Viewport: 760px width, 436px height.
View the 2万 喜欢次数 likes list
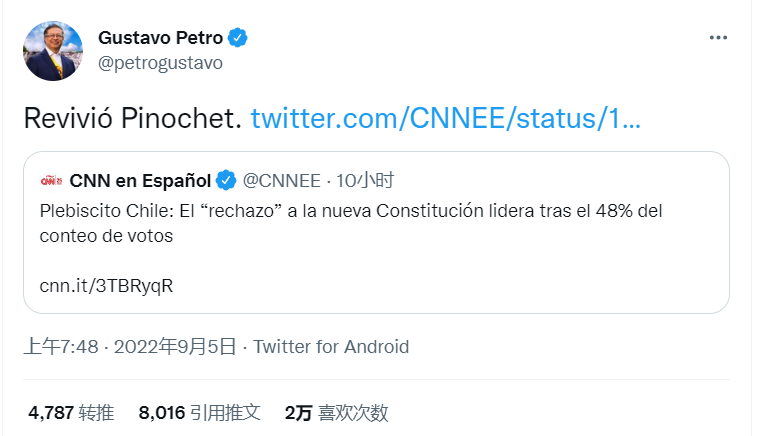coord(336,412)
